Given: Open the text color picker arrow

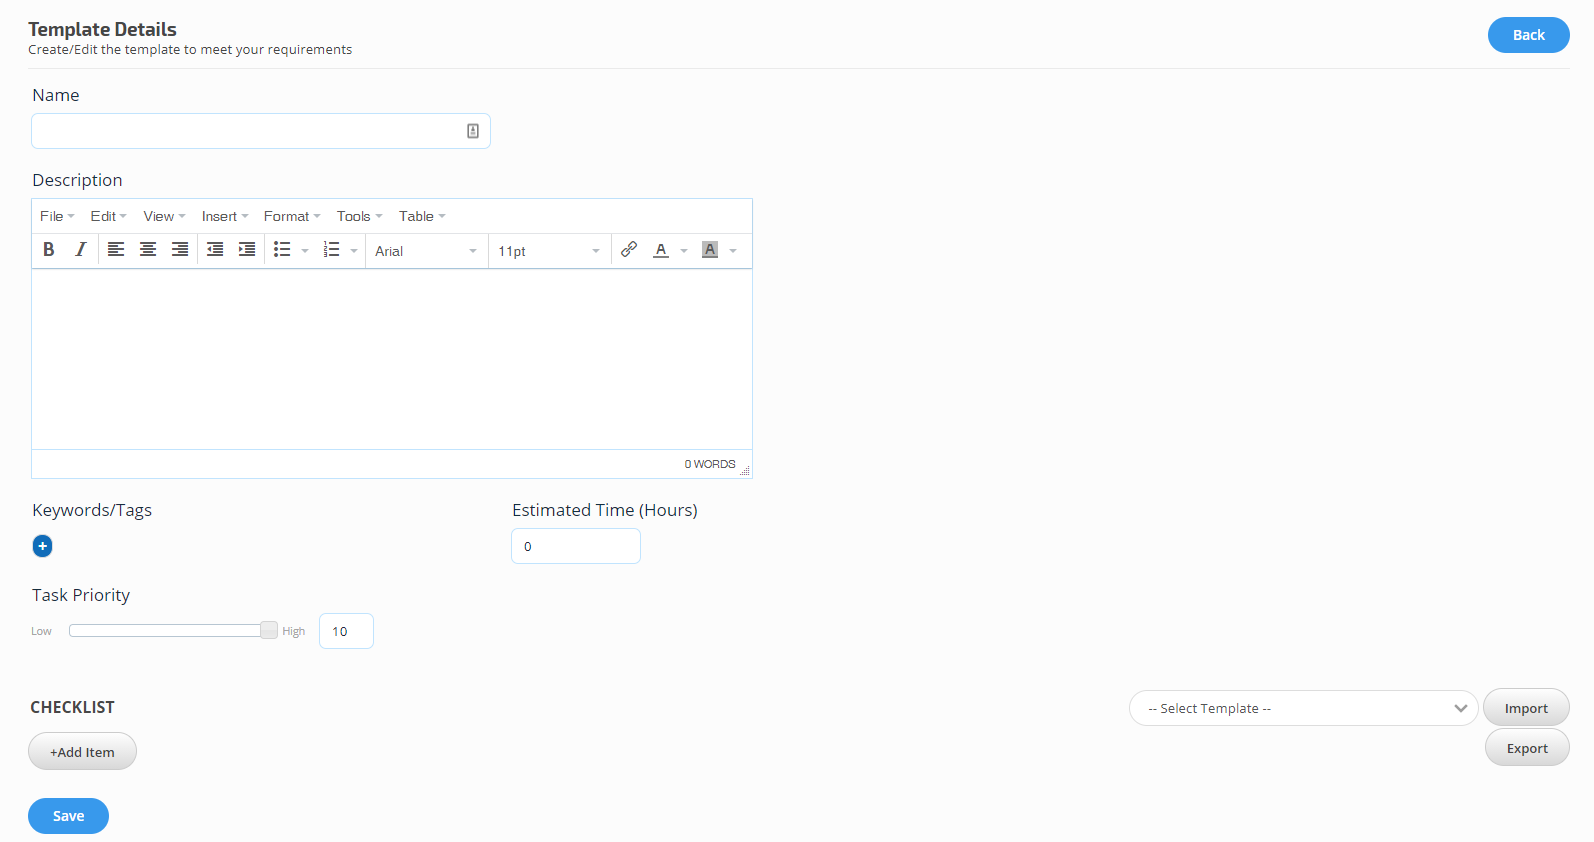Looking at the screenshot, I should click(x=684, y=251).
